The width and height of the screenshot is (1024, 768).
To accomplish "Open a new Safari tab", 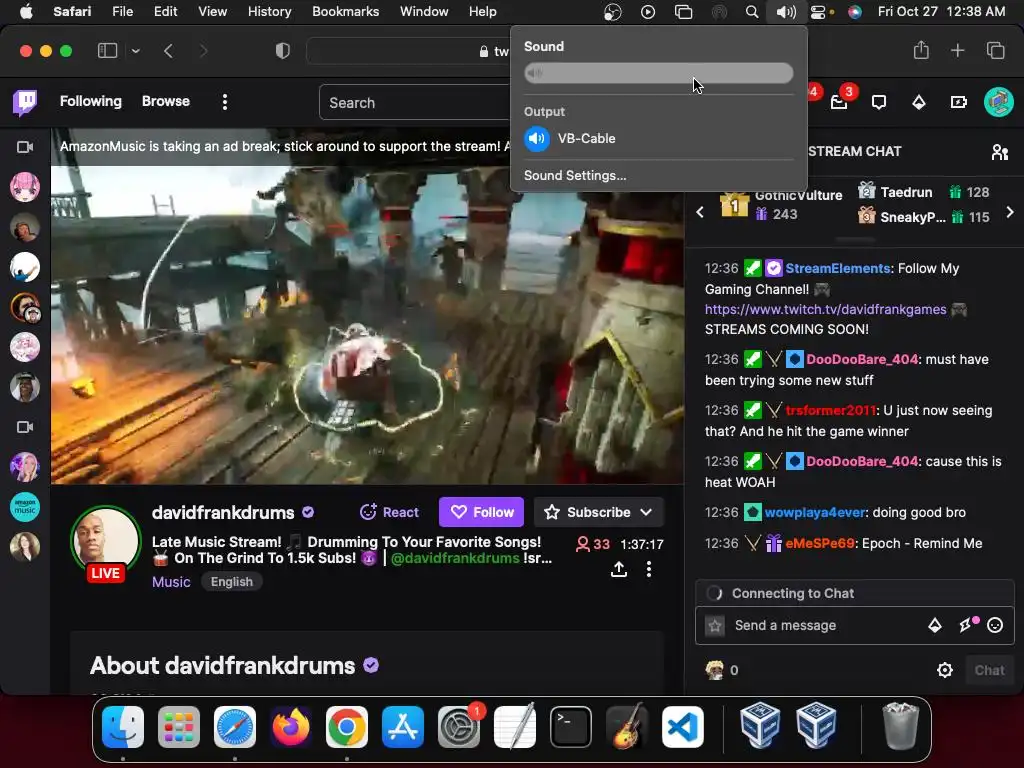I will [957, 50].
